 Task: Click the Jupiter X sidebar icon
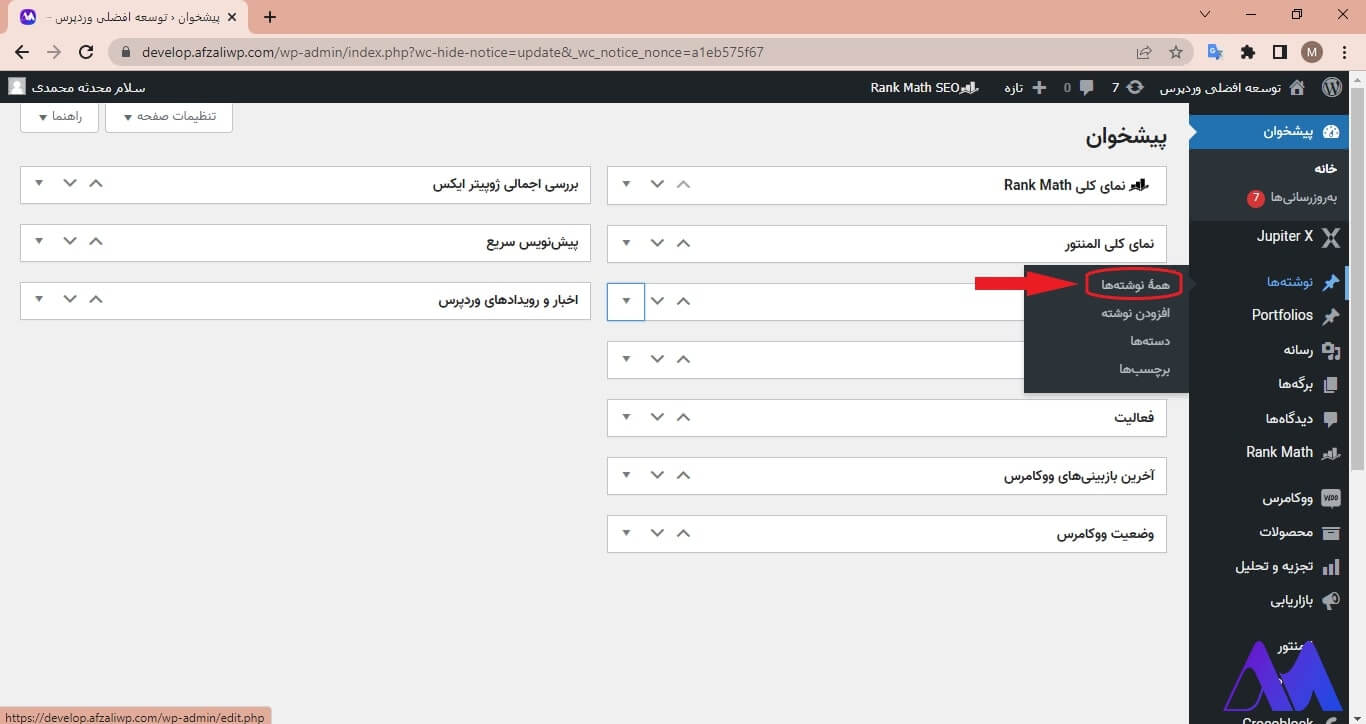coord(1330,238)
